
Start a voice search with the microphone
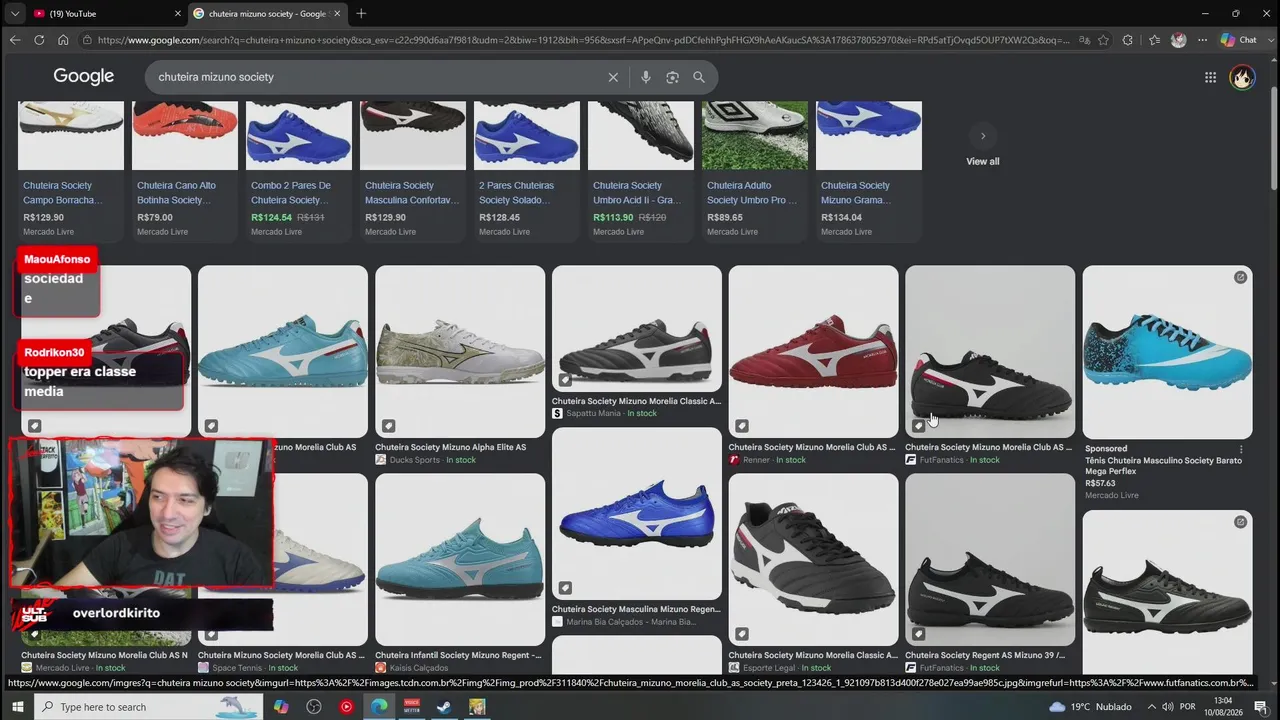(x=646, y=77)
